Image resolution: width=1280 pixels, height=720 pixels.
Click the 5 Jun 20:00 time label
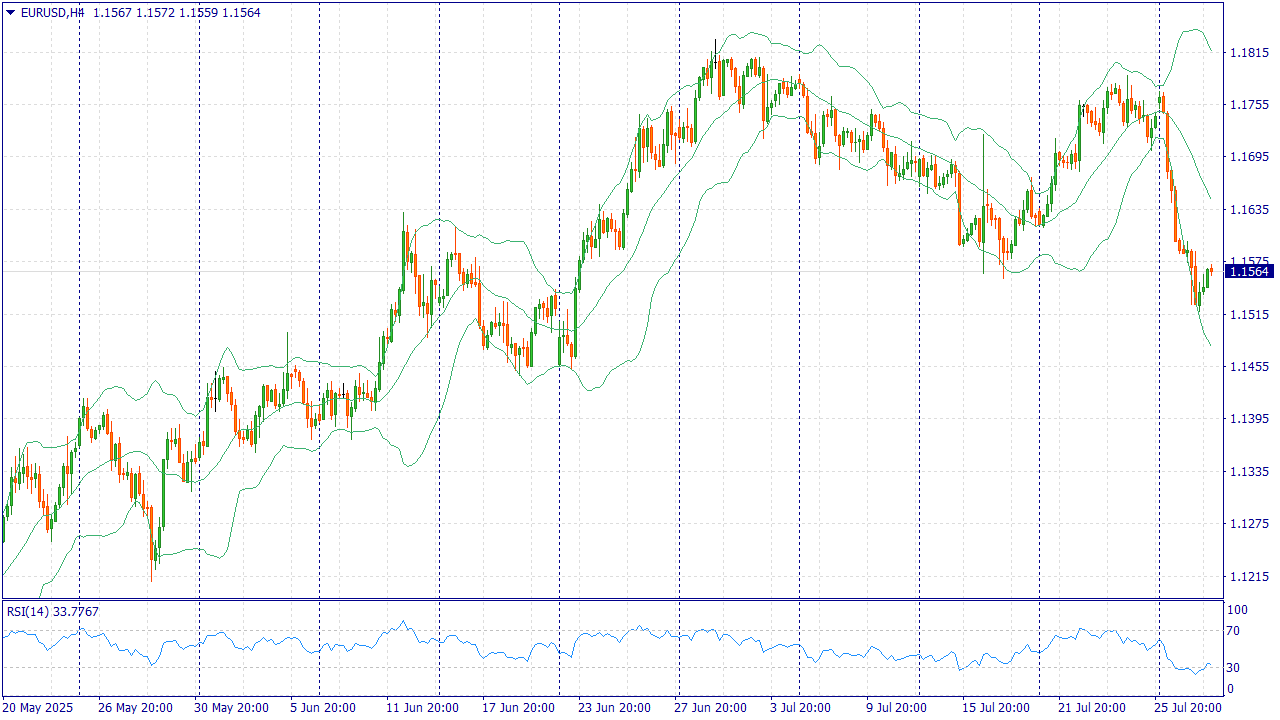click(323, 708)
